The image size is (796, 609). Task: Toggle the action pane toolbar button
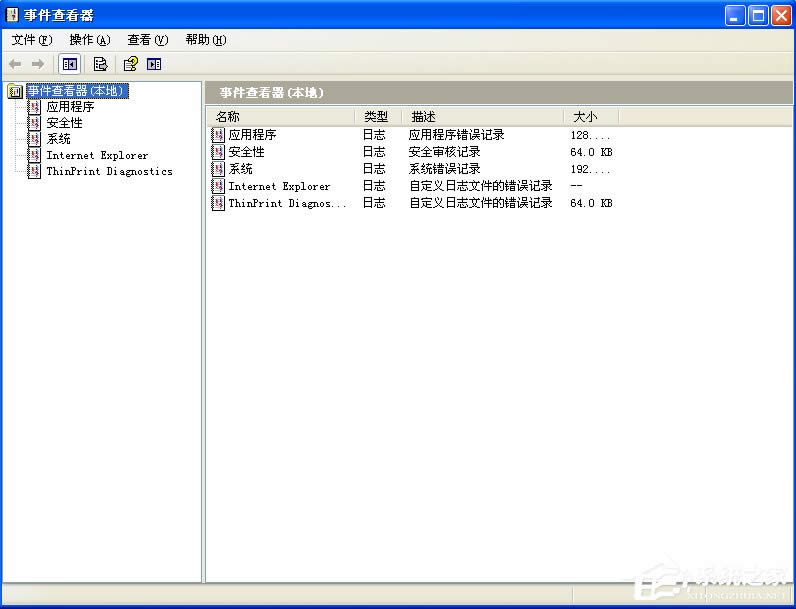tap(154, 64)
